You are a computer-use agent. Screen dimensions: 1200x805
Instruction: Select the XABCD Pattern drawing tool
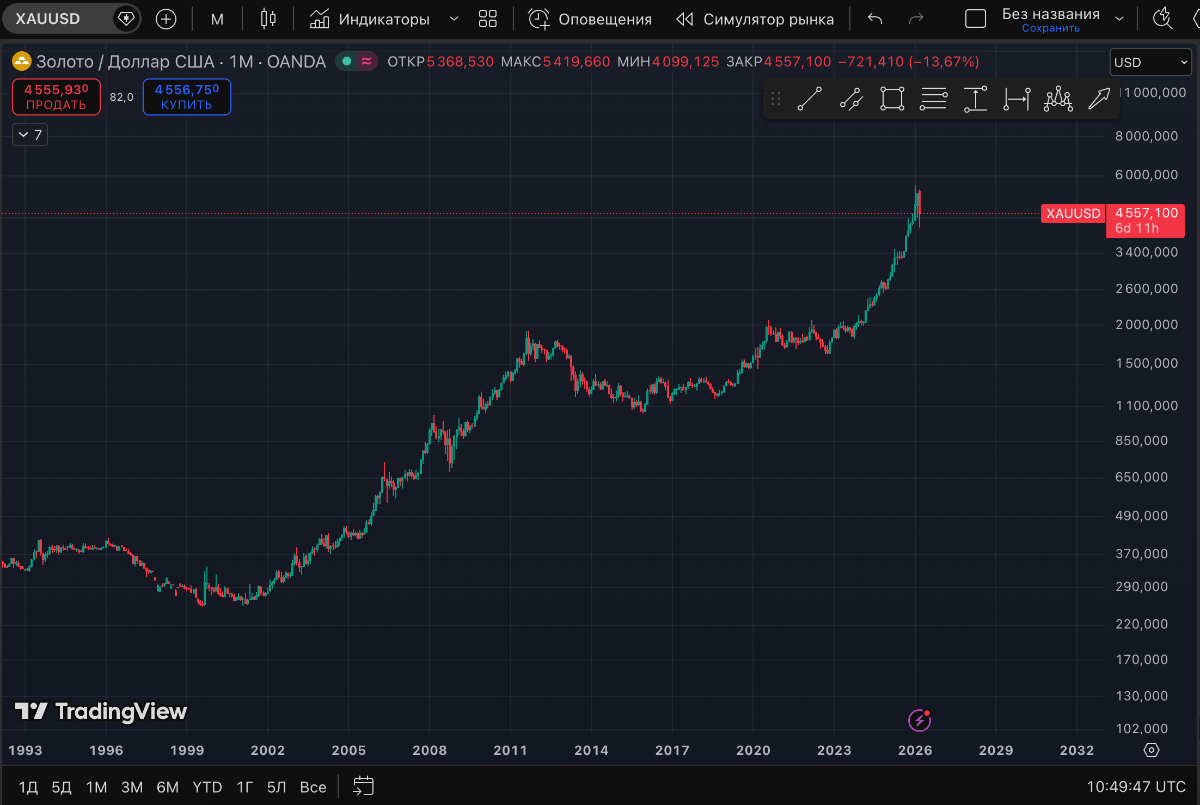(1057, 98)
